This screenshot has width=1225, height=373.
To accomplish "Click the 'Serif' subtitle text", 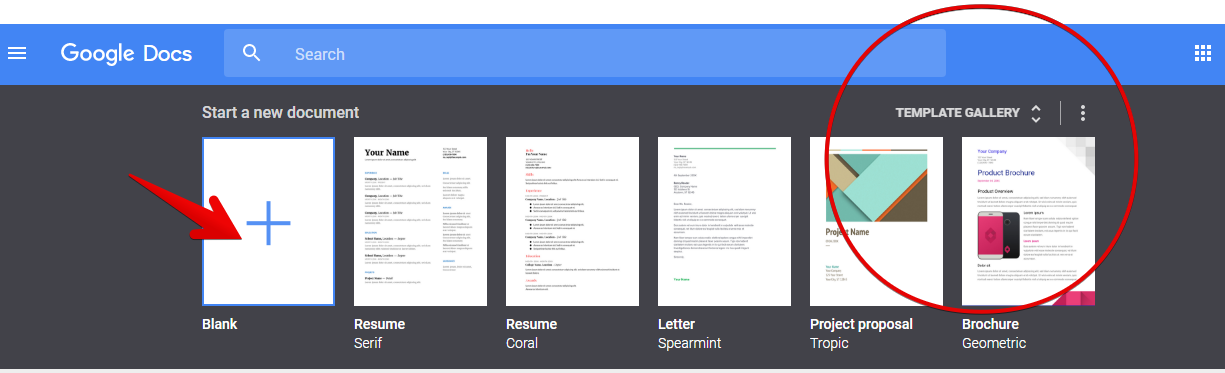I will (368, 343).
